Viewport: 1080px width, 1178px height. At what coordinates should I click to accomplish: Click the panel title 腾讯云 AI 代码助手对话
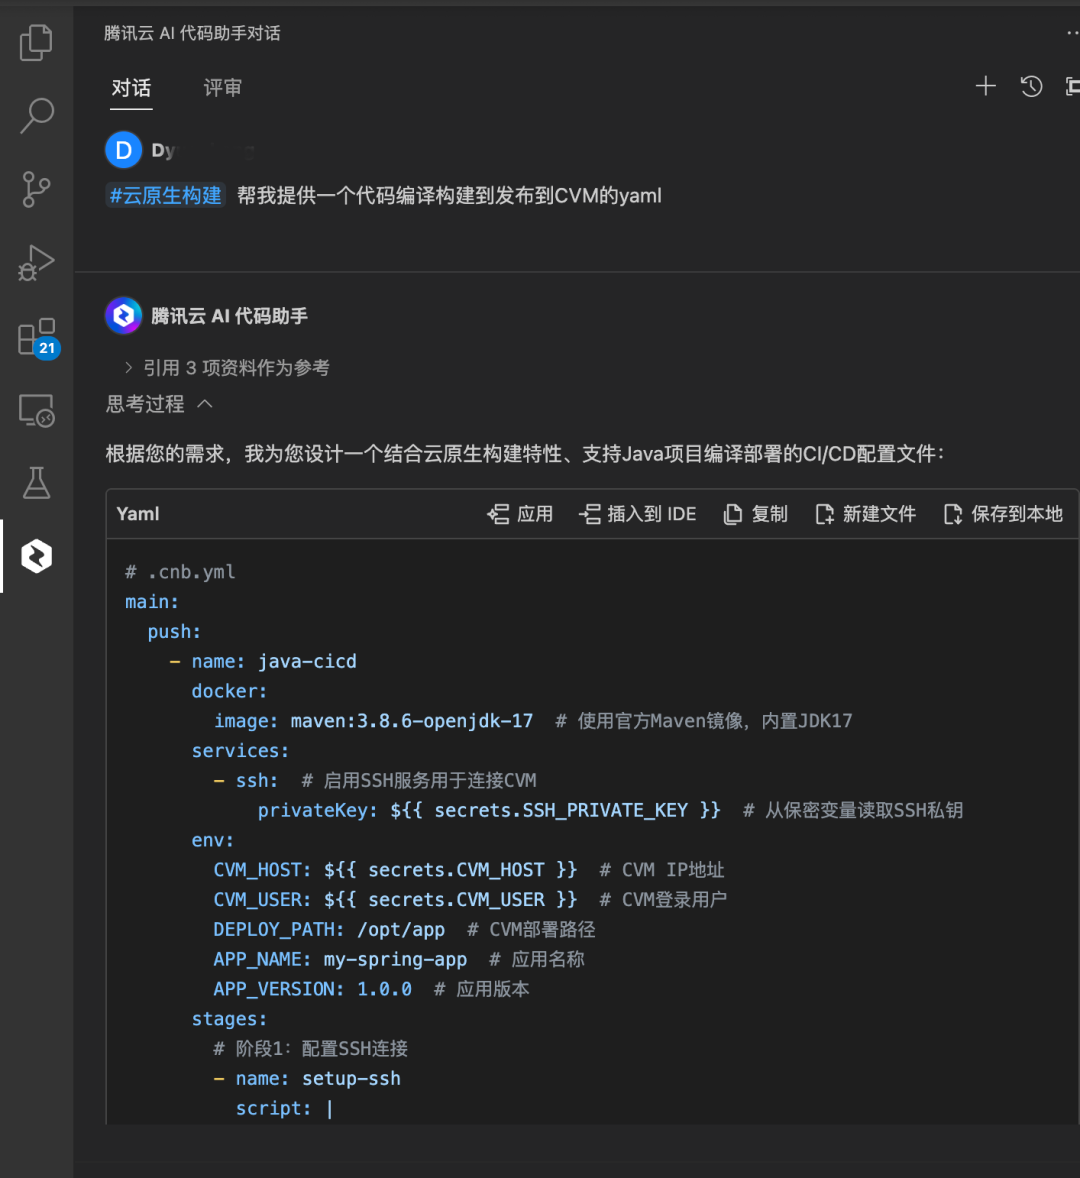click(x=192, y=33)
